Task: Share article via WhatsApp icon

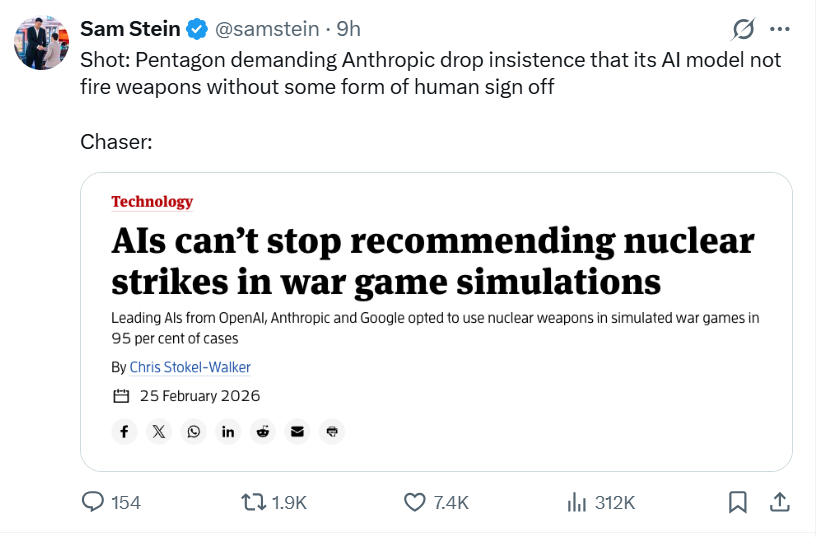Action: tap(194, 431)
